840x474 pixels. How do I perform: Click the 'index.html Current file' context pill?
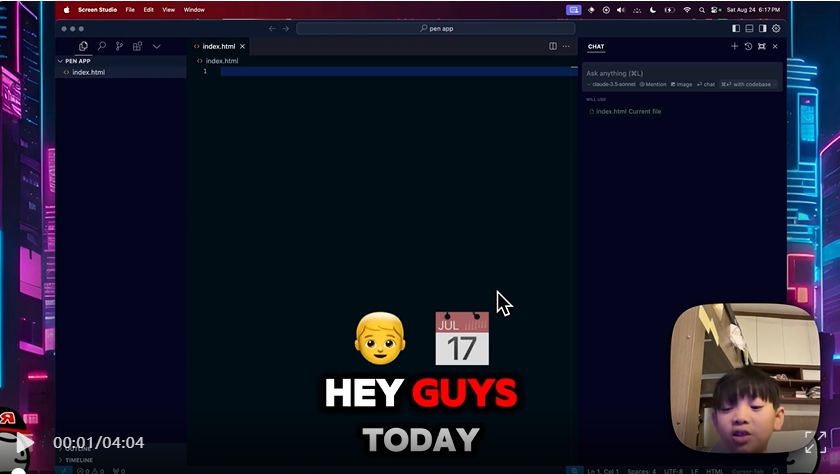coord(625,111)
